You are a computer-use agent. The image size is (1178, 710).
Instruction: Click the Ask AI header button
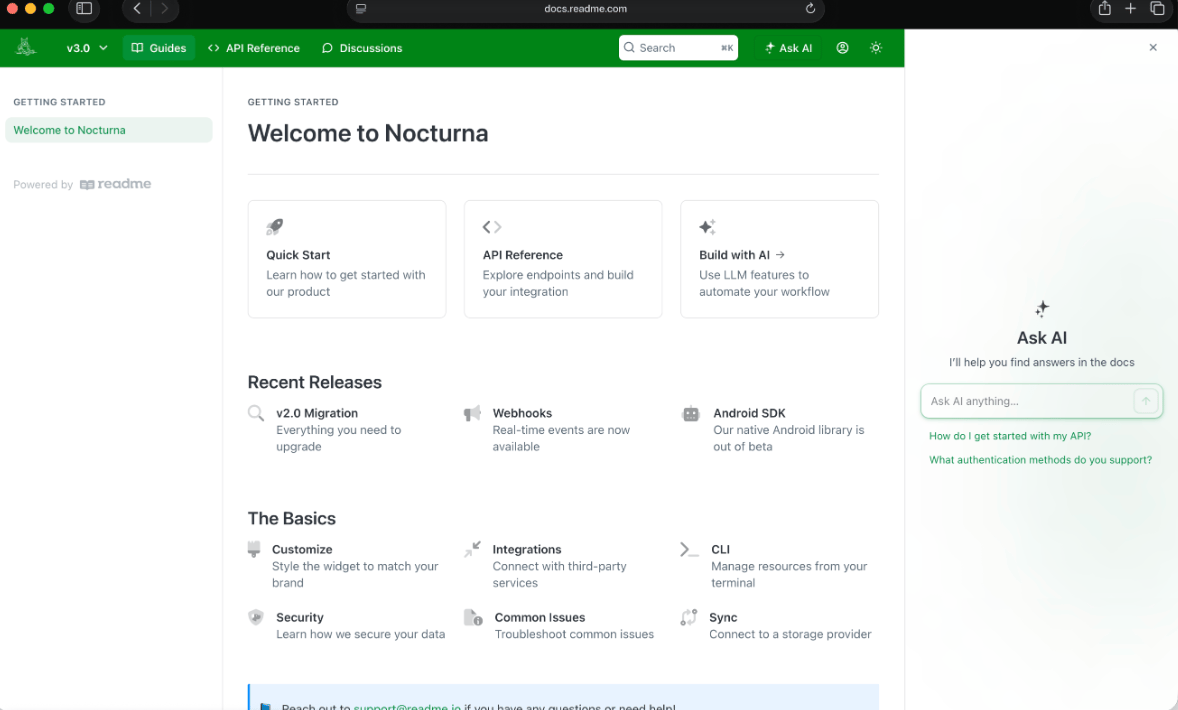tap(788, 48)
